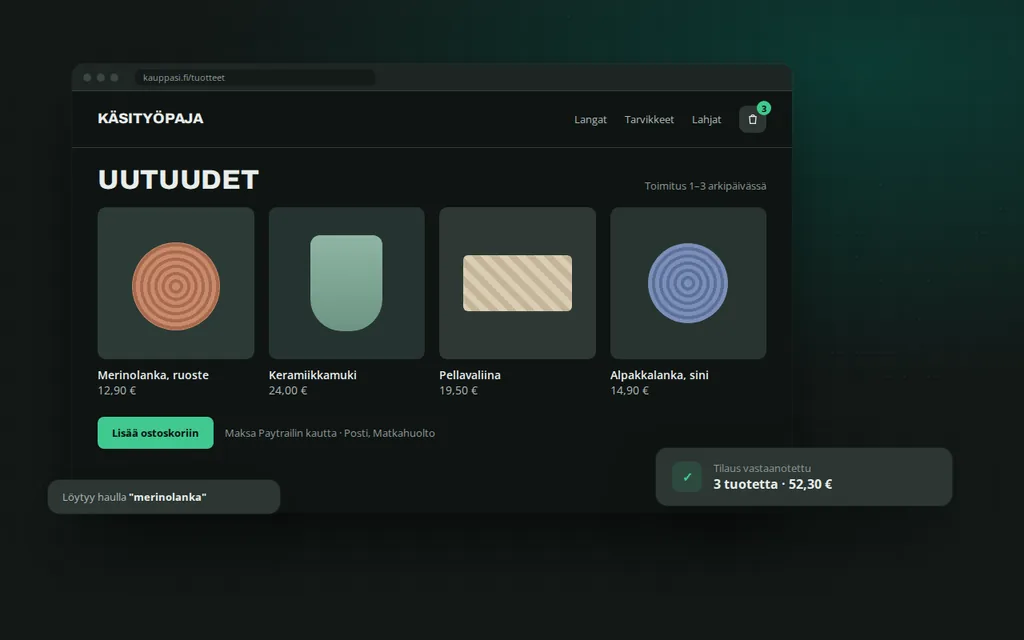Click the order total "3 tuotetta · 52,30 €"

(773, 484)
